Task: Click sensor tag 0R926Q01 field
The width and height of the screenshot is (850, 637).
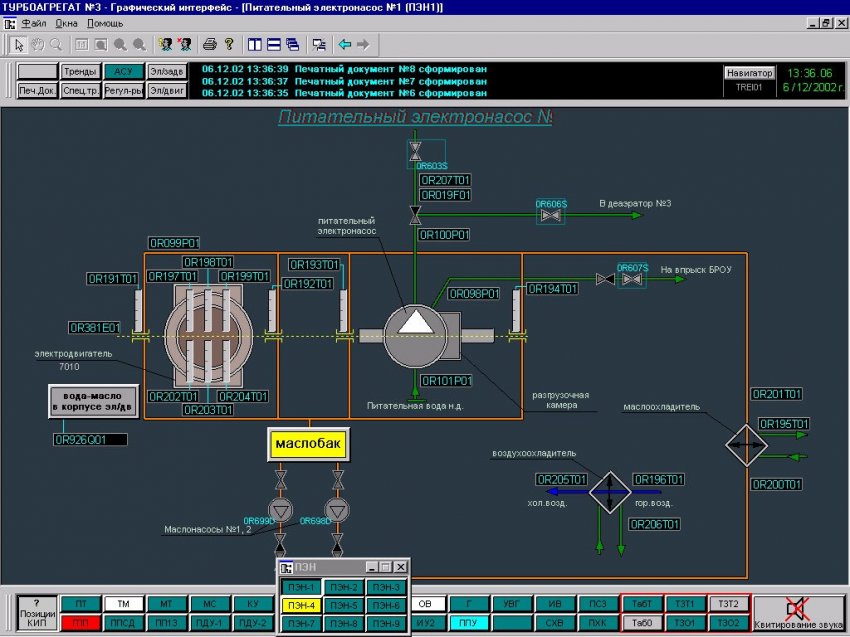Action: click(x=91, y=440)
